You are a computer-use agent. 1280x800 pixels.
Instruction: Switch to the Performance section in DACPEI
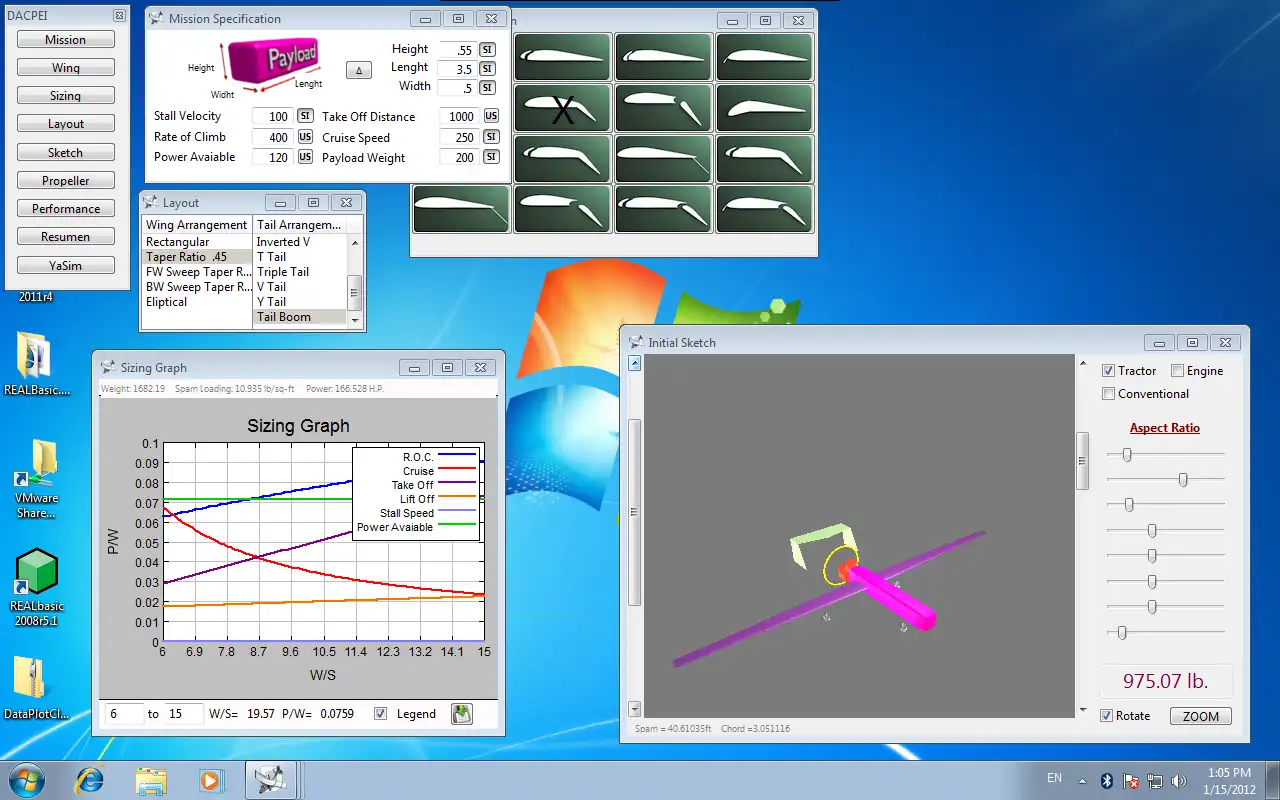coord(65,208)
